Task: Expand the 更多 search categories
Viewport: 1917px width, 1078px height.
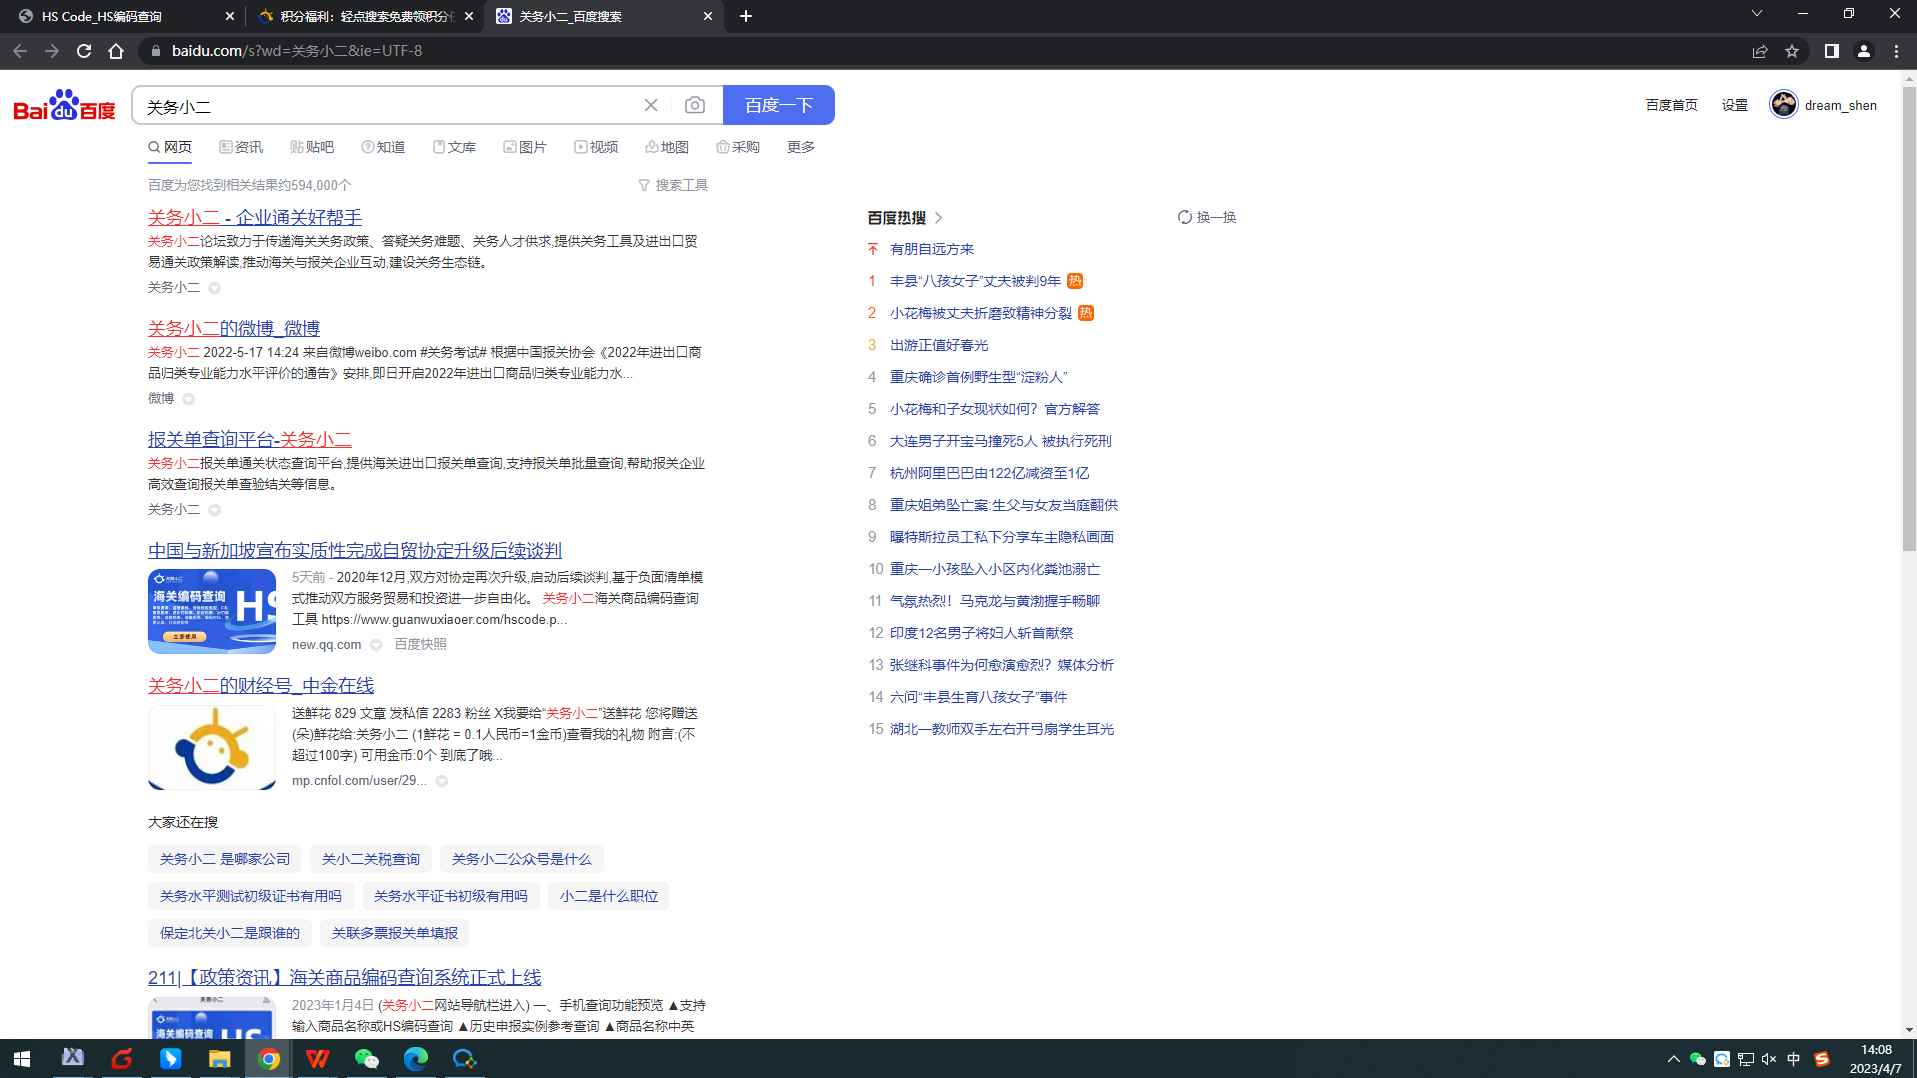Action: (x=801, y=147)
